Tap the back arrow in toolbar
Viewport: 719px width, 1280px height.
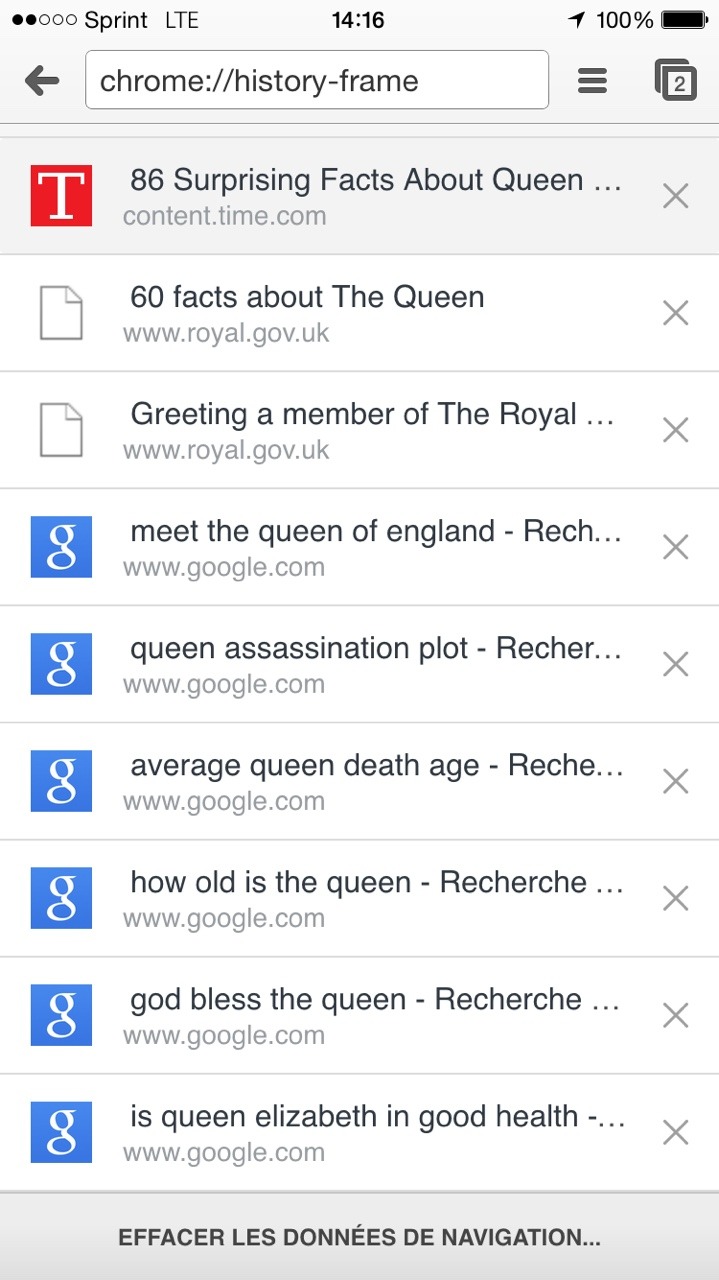(42, 80)
